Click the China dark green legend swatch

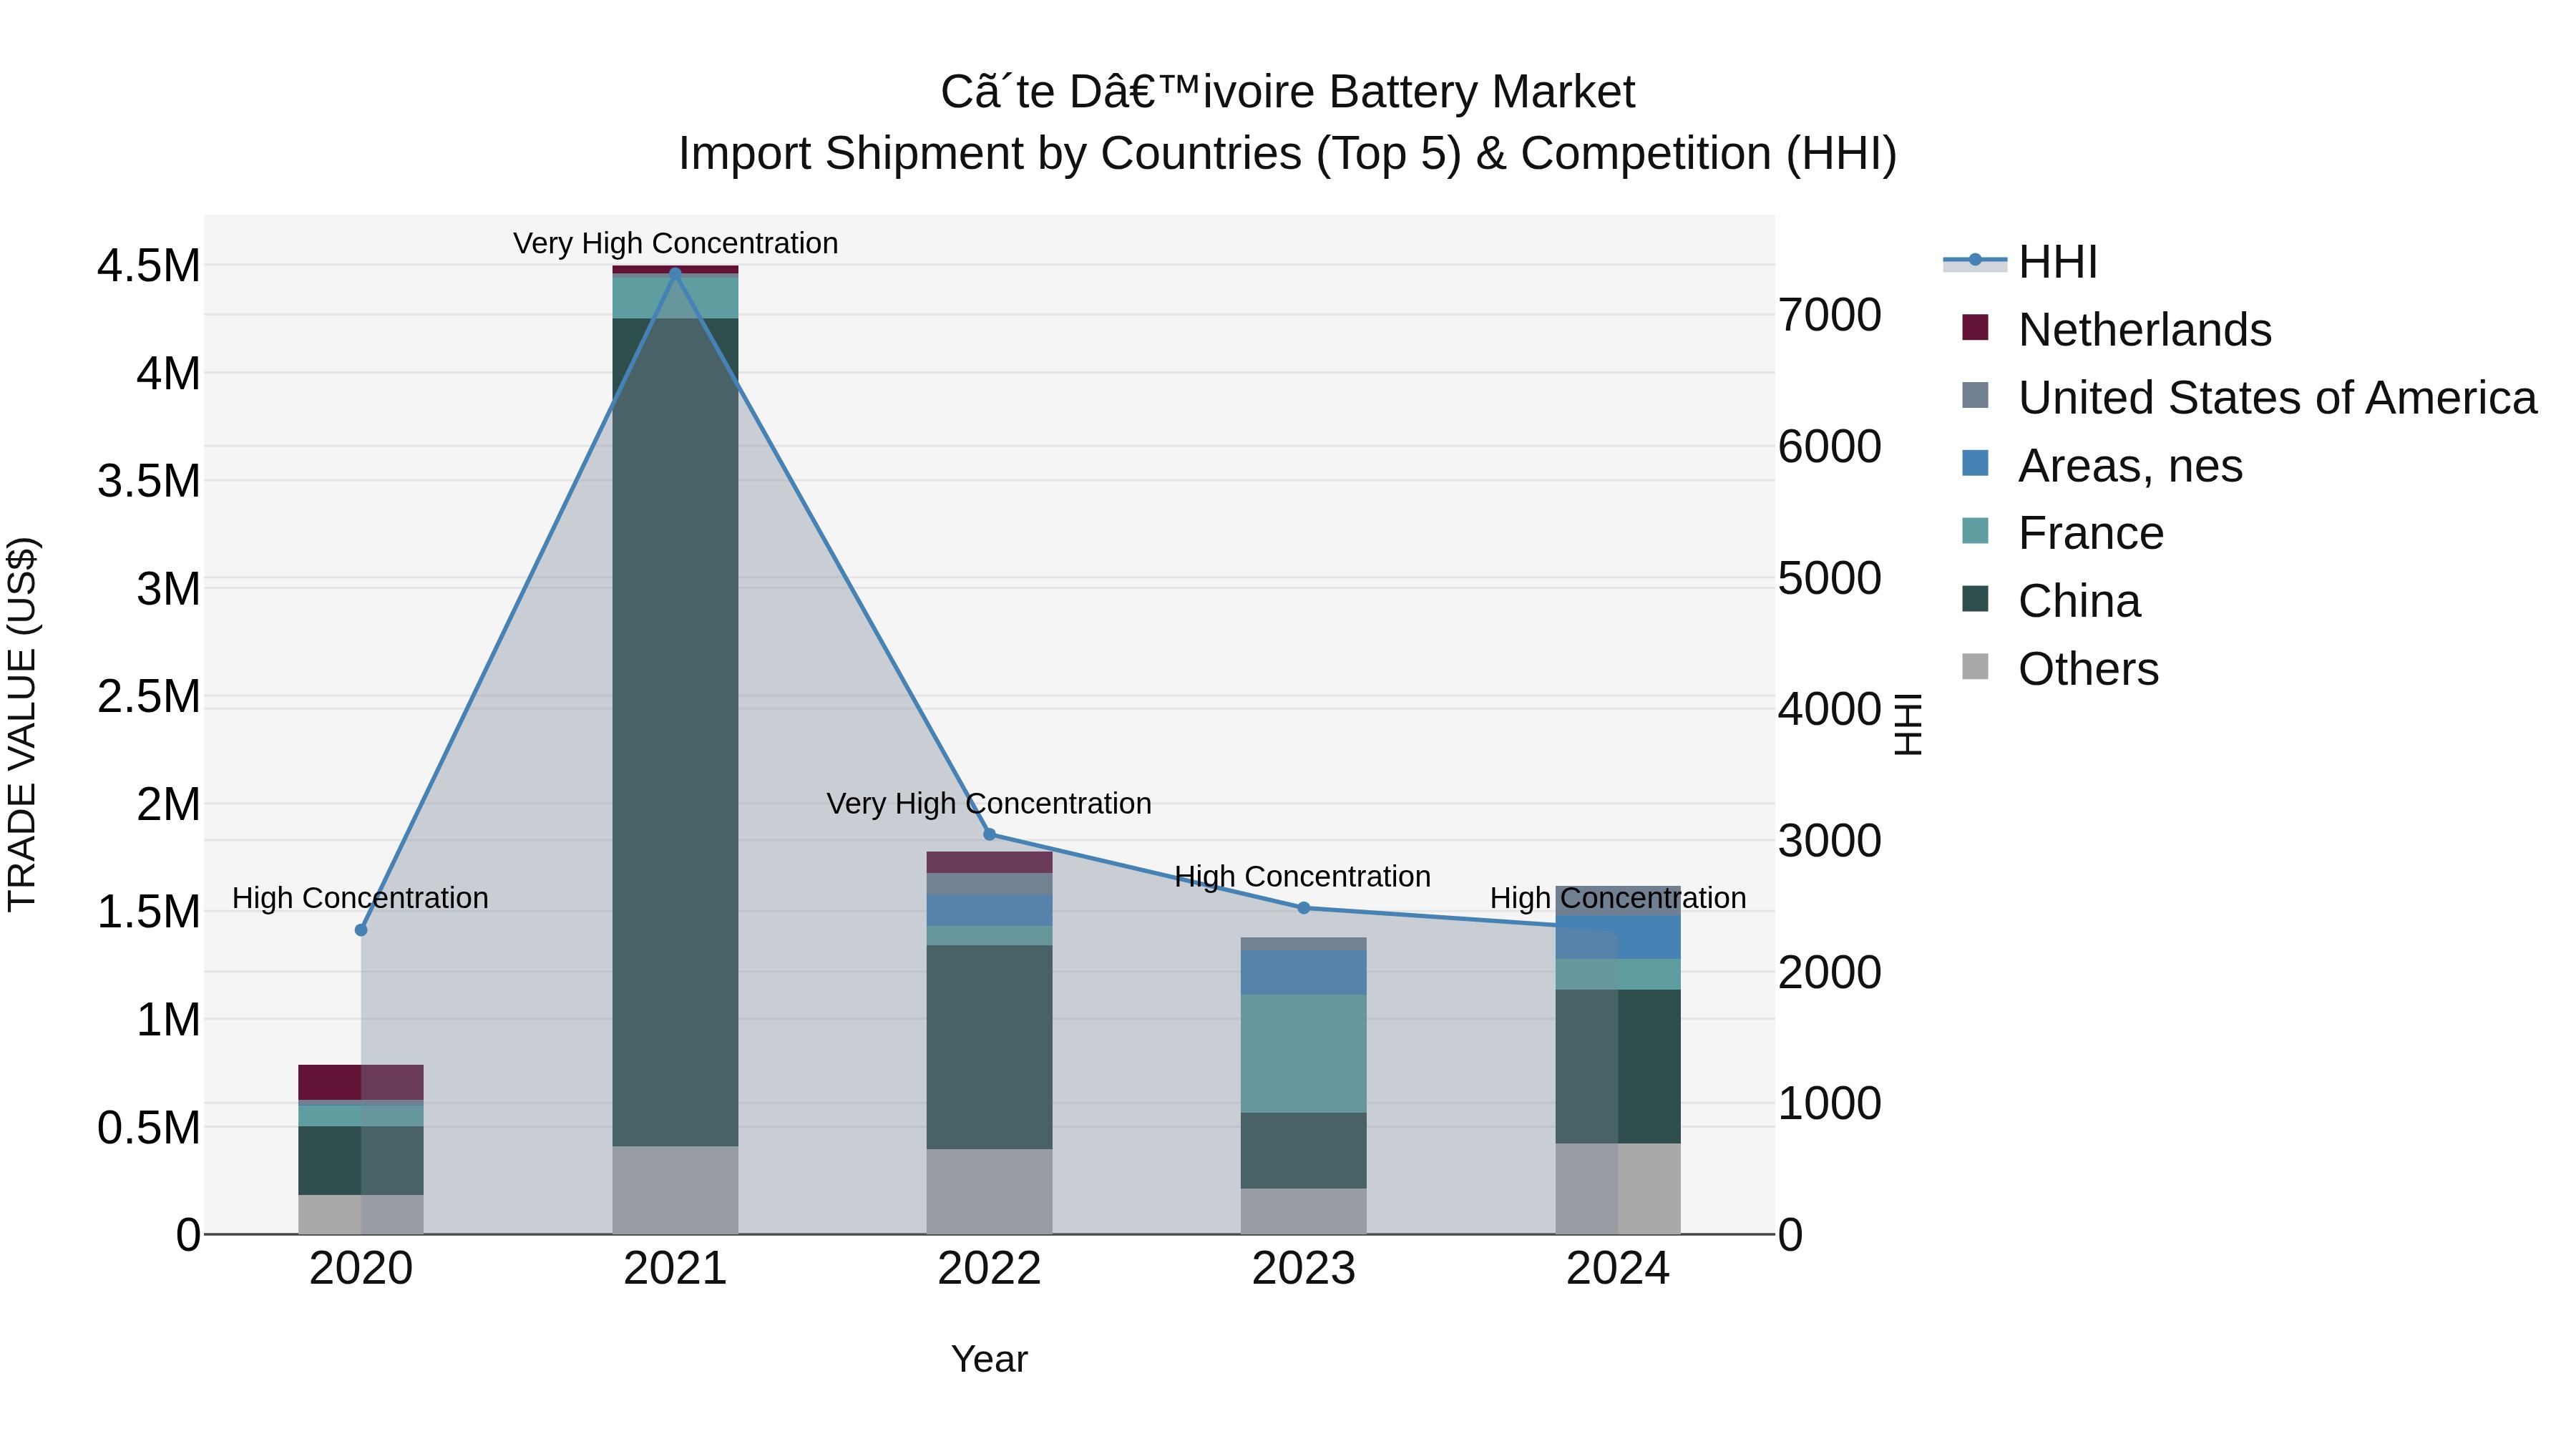(1975, 599)
